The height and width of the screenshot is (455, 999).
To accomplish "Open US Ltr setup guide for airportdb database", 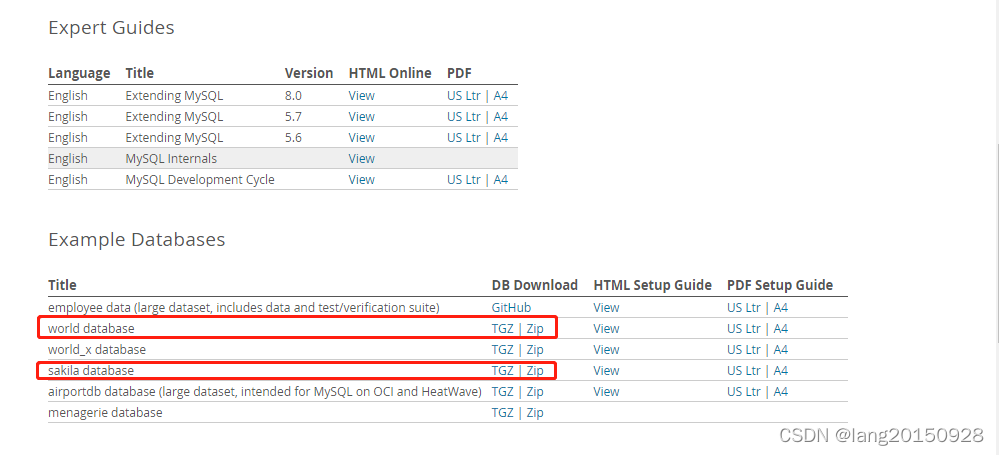I will (x=744, y=393).
